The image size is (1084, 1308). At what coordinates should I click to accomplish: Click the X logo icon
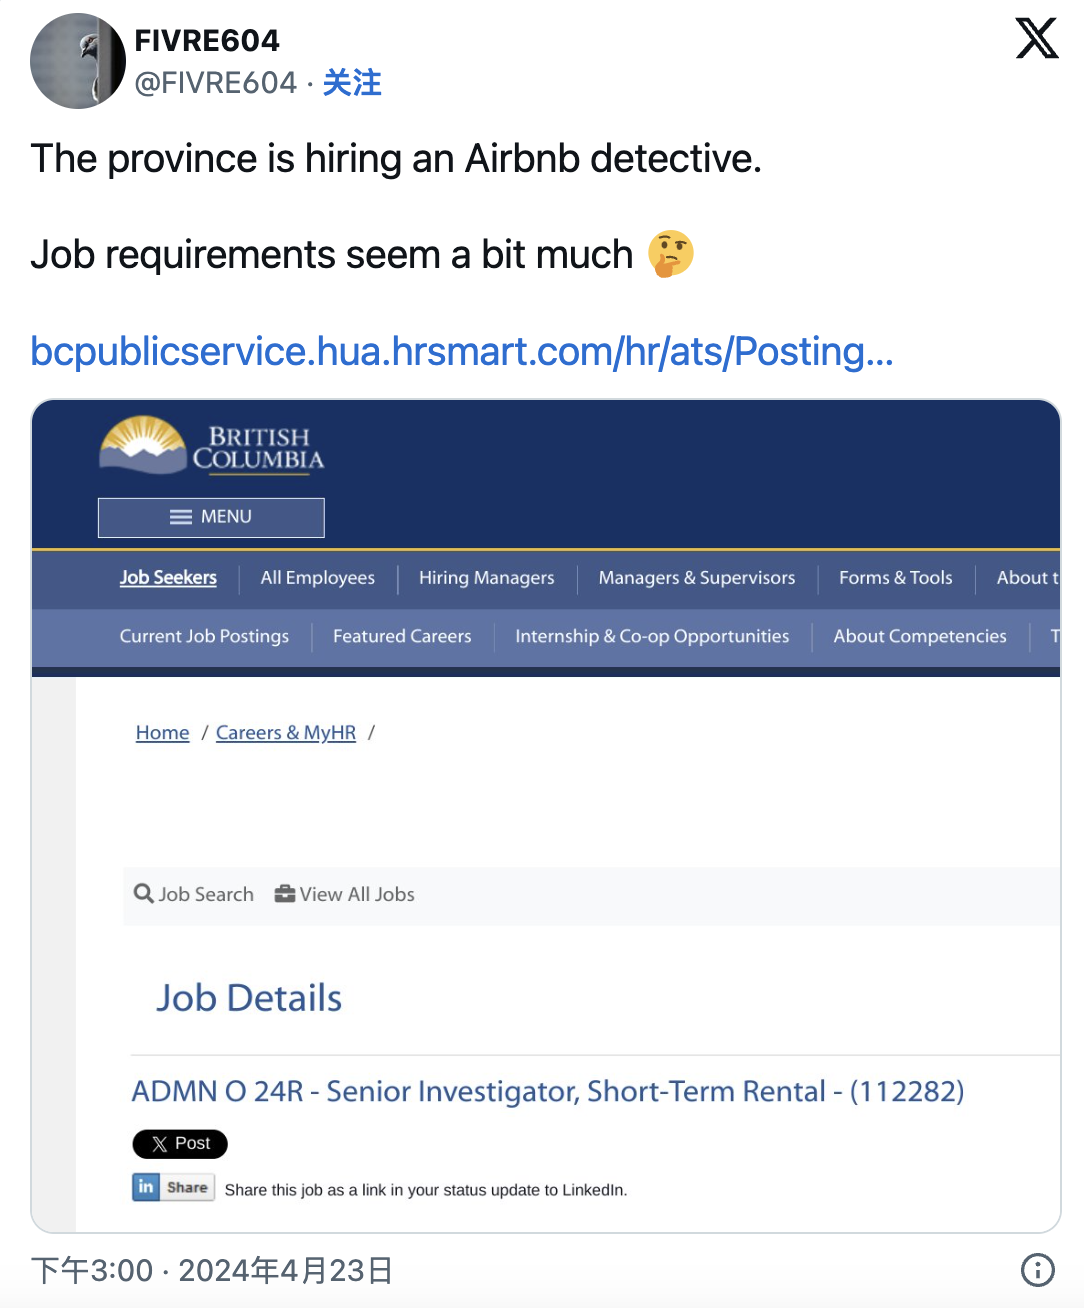[1037, 39]
